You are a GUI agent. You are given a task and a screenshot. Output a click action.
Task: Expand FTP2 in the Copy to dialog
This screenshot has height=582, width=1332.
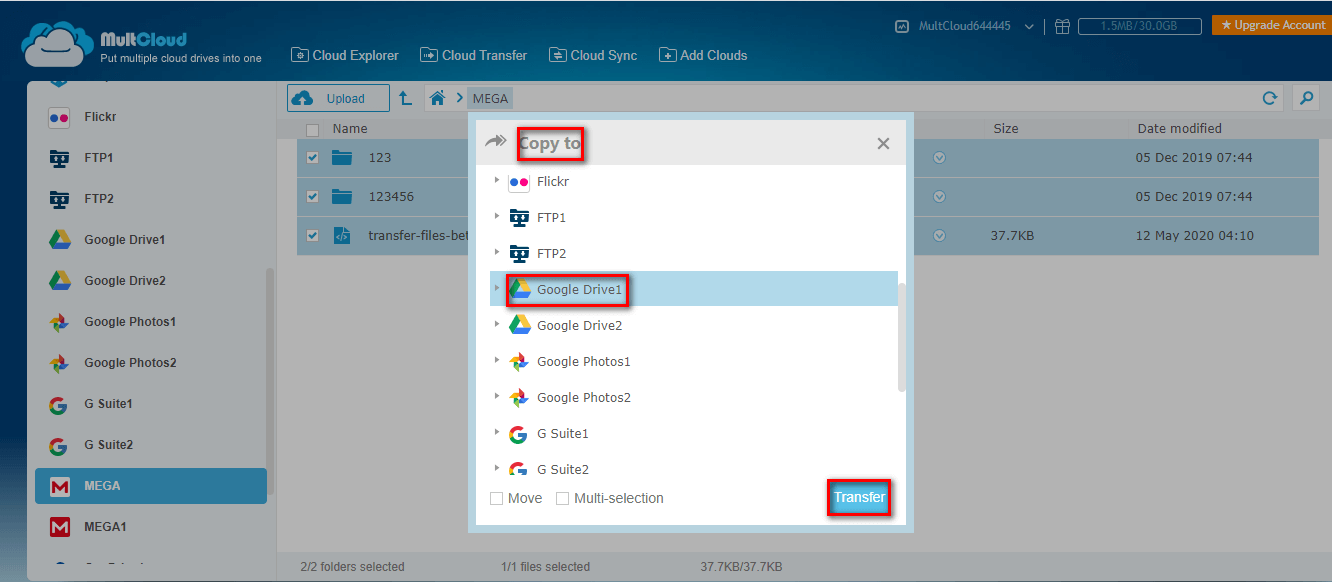click(x=497, y=253)
